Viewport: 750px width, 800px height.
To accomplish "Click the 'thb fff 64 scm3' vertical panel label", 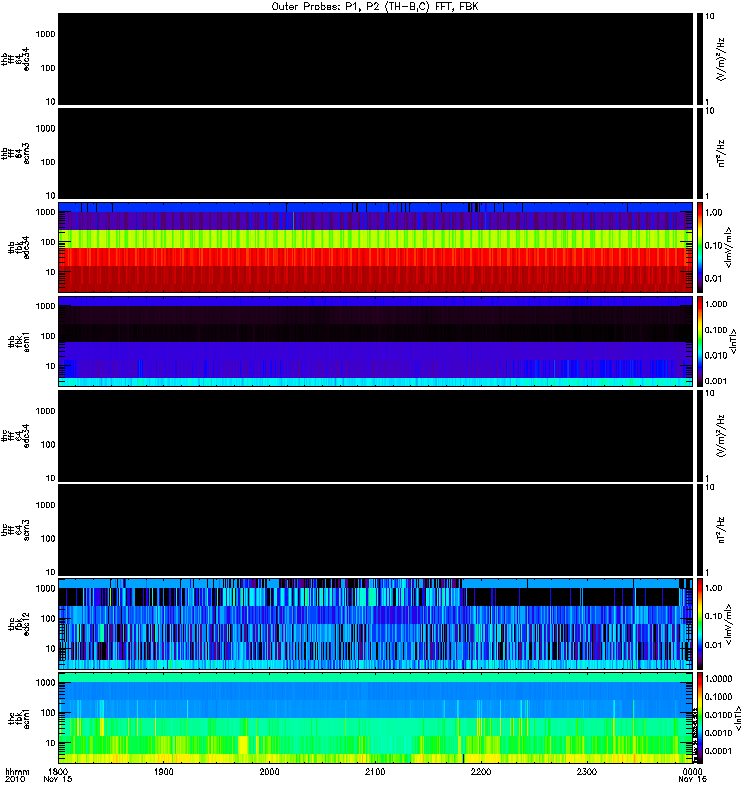I will (x=15, y=154).
